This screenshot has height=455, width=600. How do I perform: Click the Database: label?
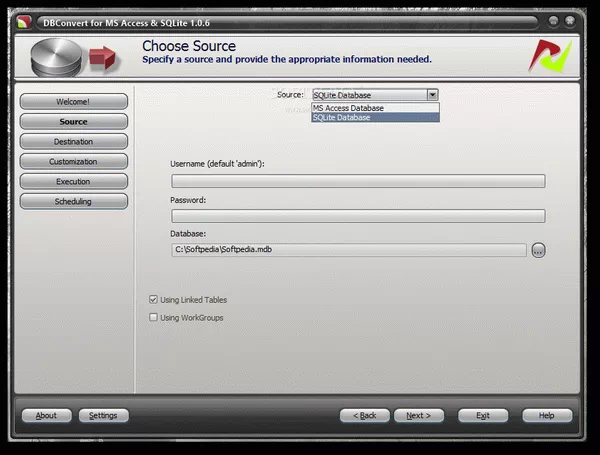click(x=188, y=233)
